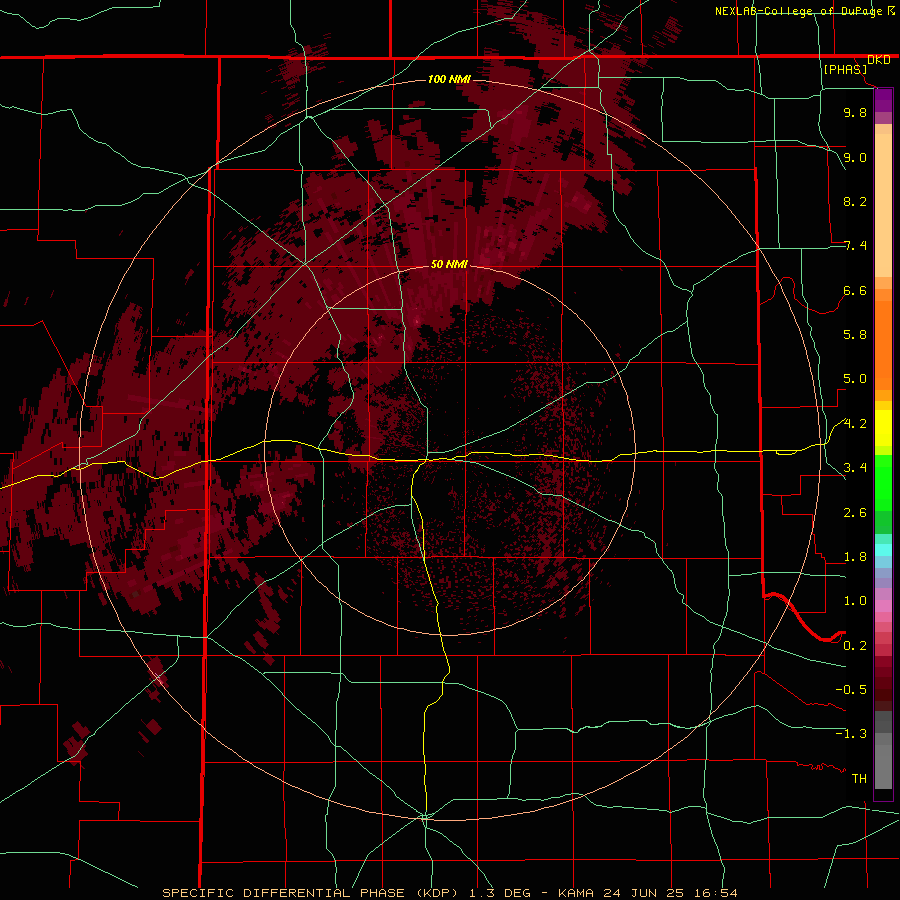Select the 9.8 scale value

tap(855, 112)
